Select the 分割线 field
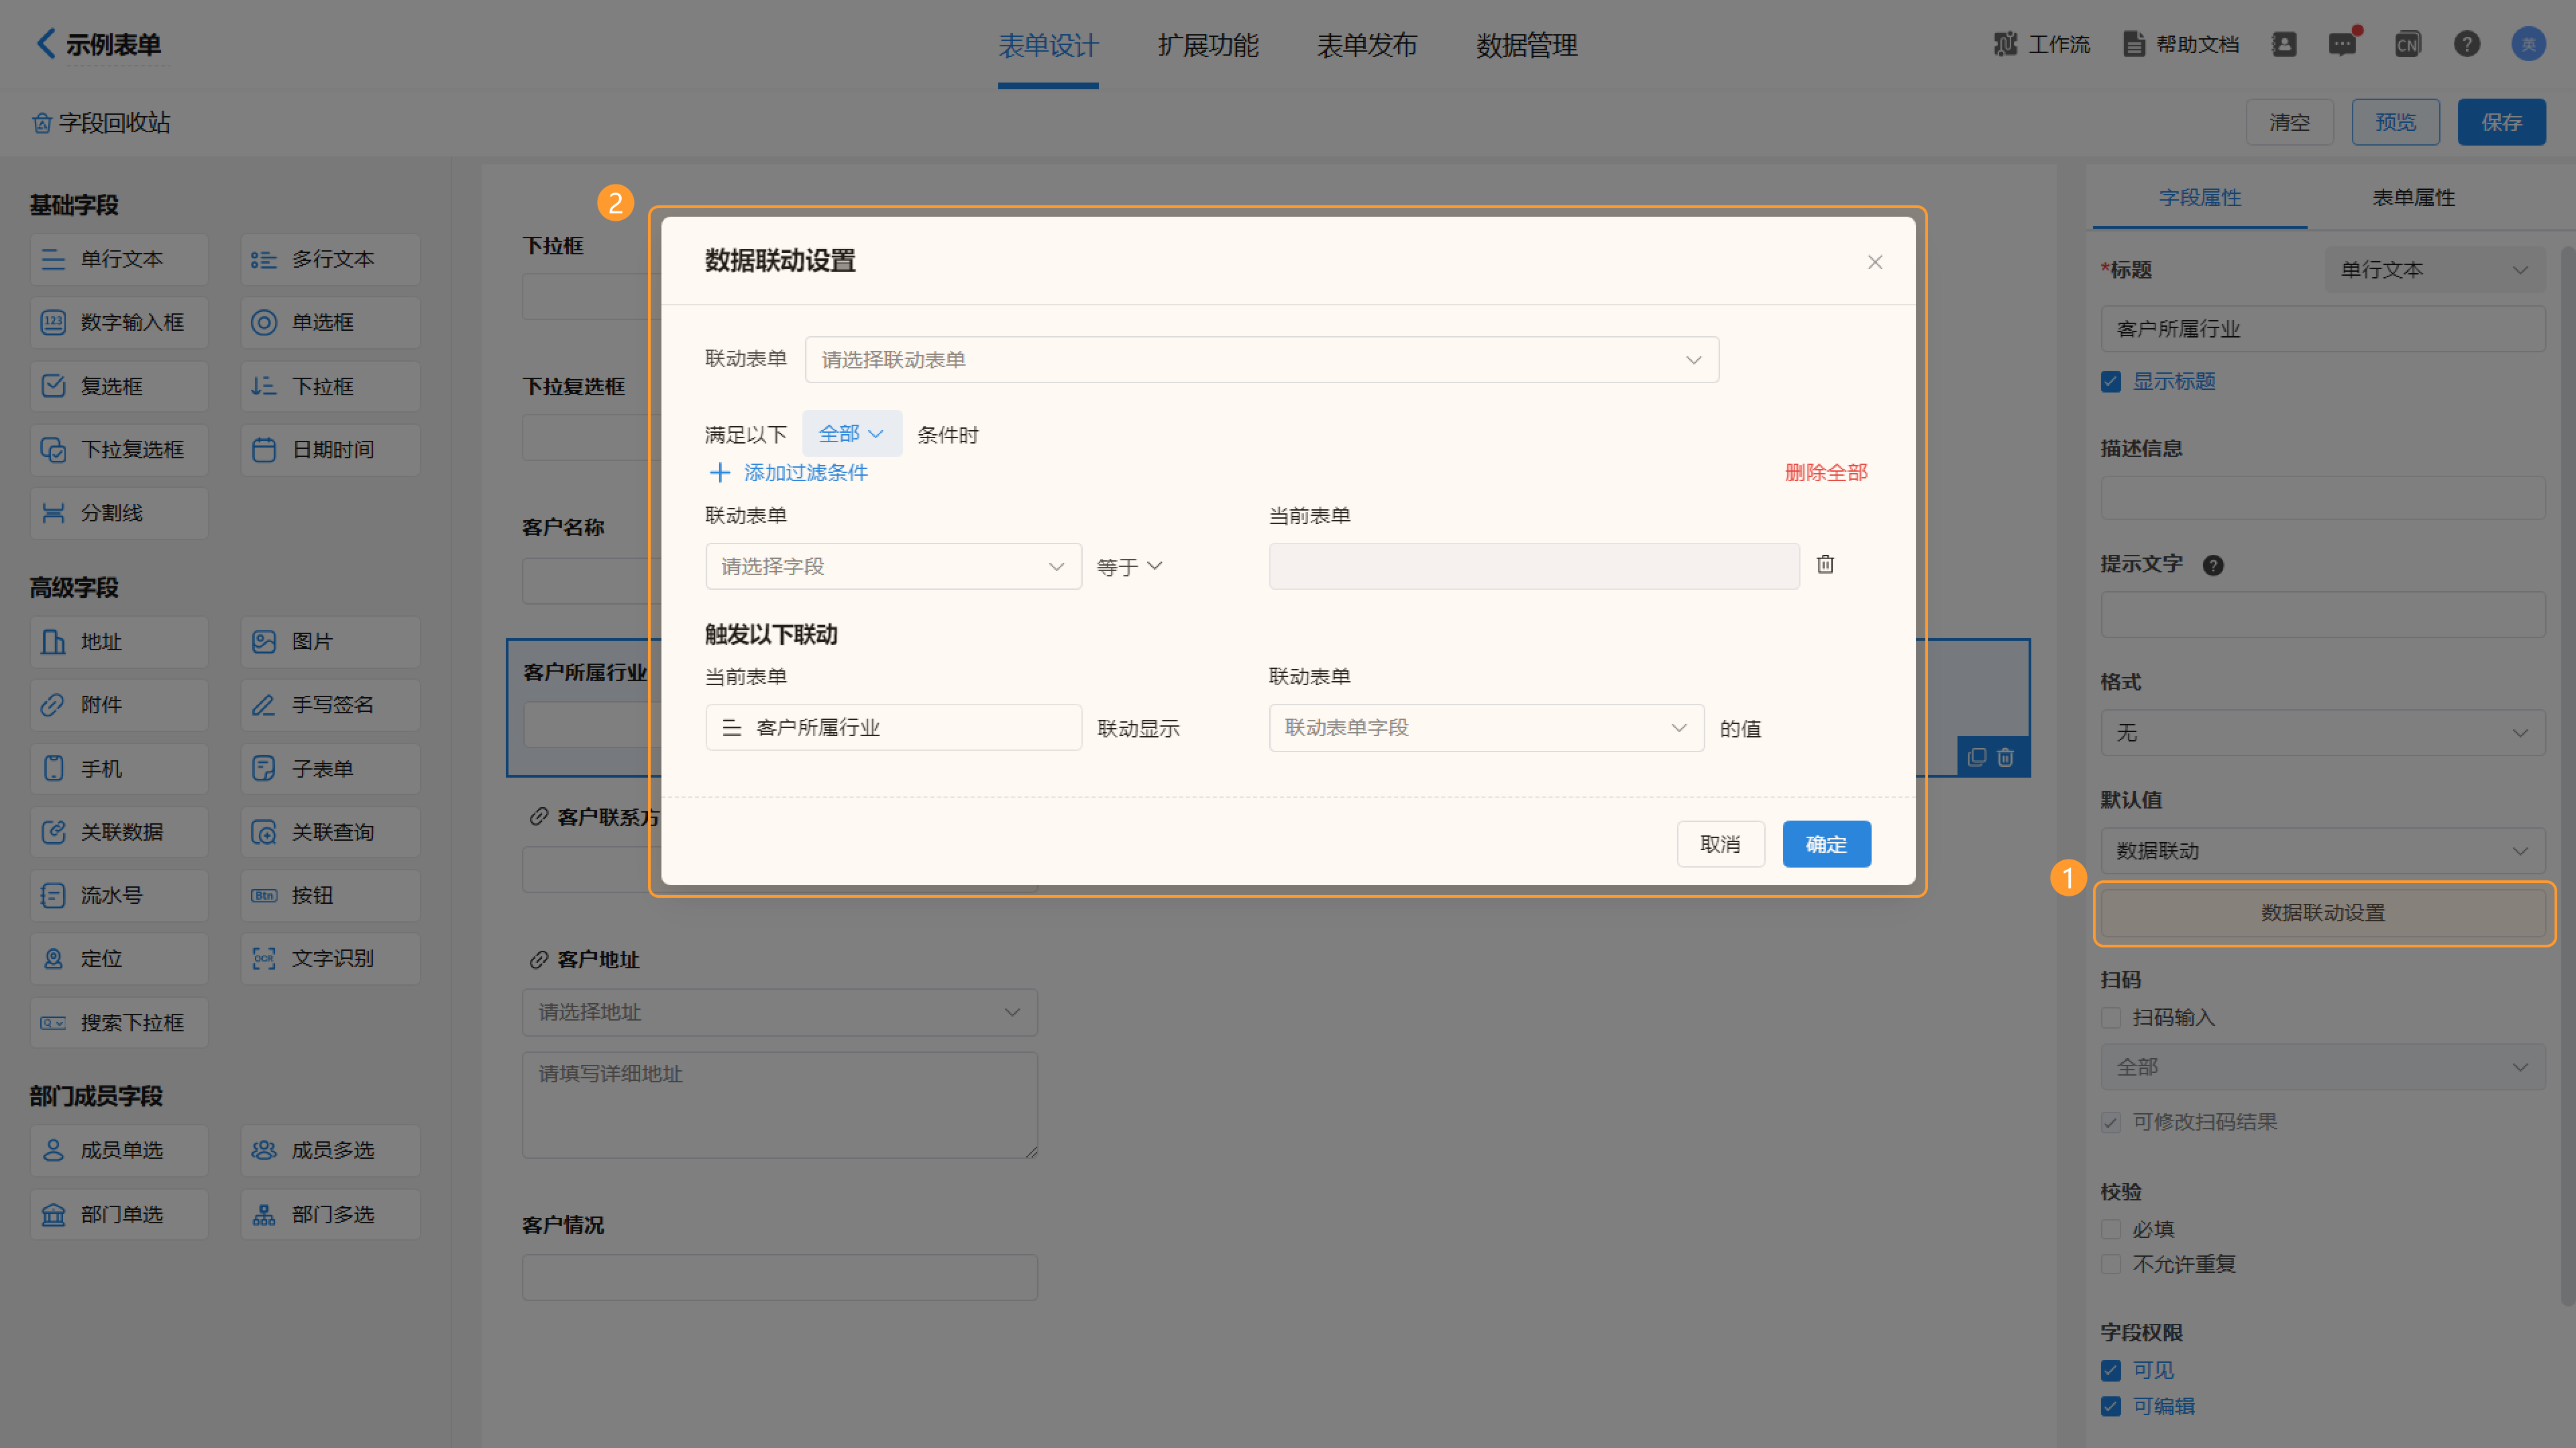 (x=119, y=513)
